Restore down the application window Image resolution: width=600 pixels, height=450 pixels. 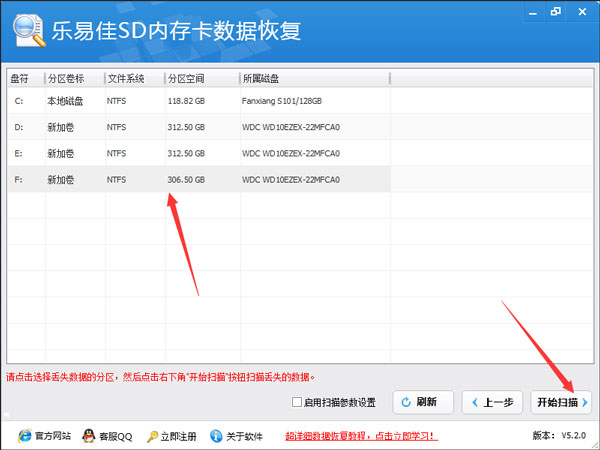[x=556, y=12]
